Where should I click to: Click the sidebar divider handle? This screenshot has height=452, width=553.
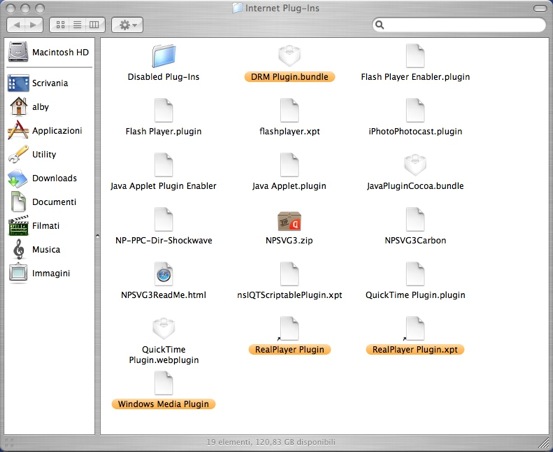pos(98,236)
